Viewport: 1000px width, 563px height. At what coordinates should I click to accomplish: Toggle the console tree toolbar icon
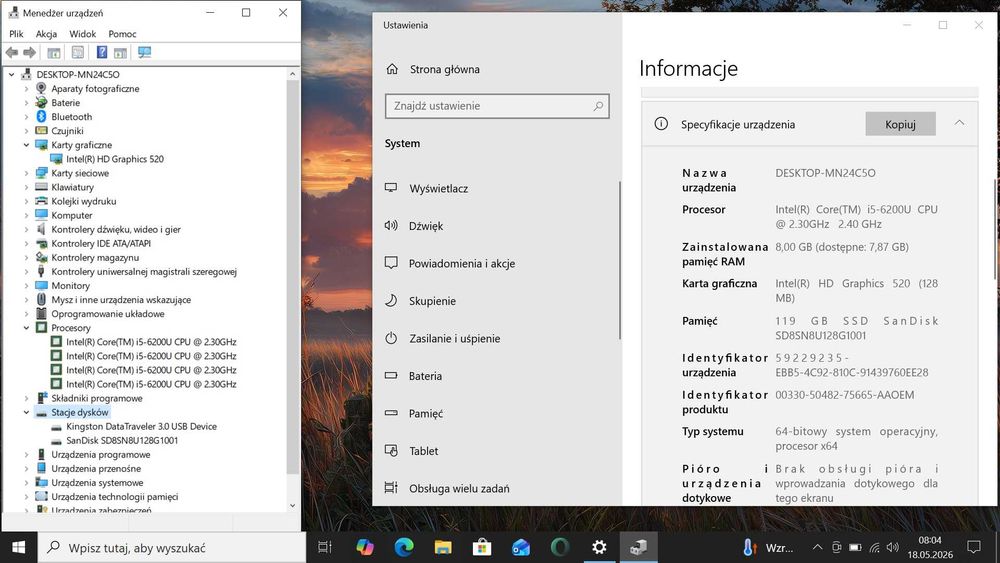54,52
